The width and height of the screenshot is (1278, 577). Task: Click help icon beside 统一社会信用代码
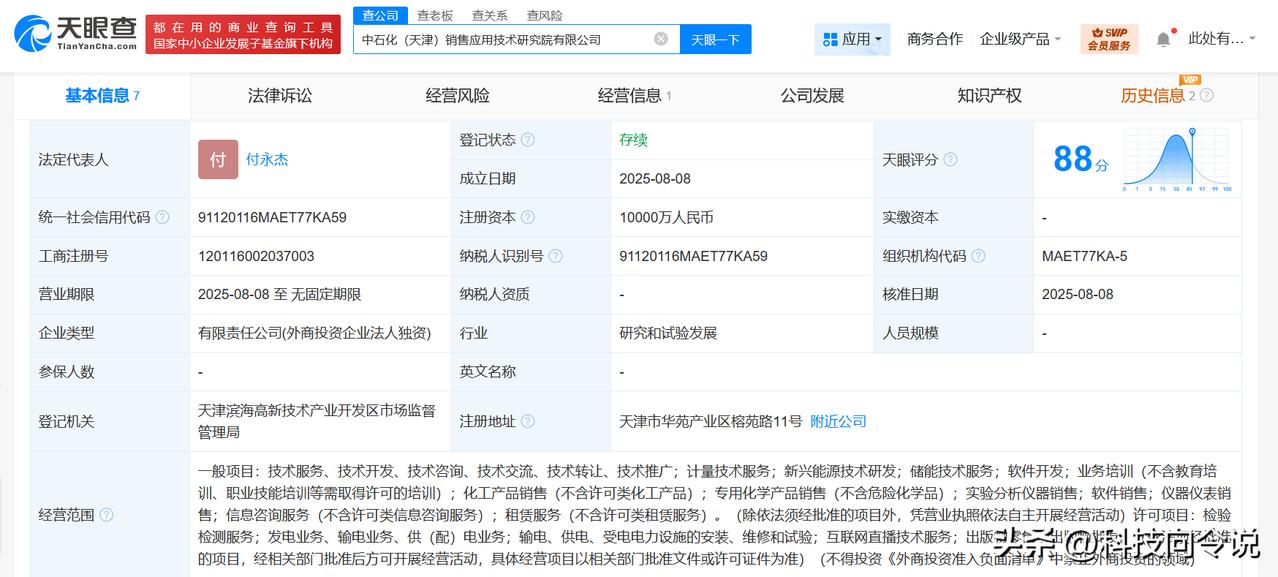(x=162, y=217)
